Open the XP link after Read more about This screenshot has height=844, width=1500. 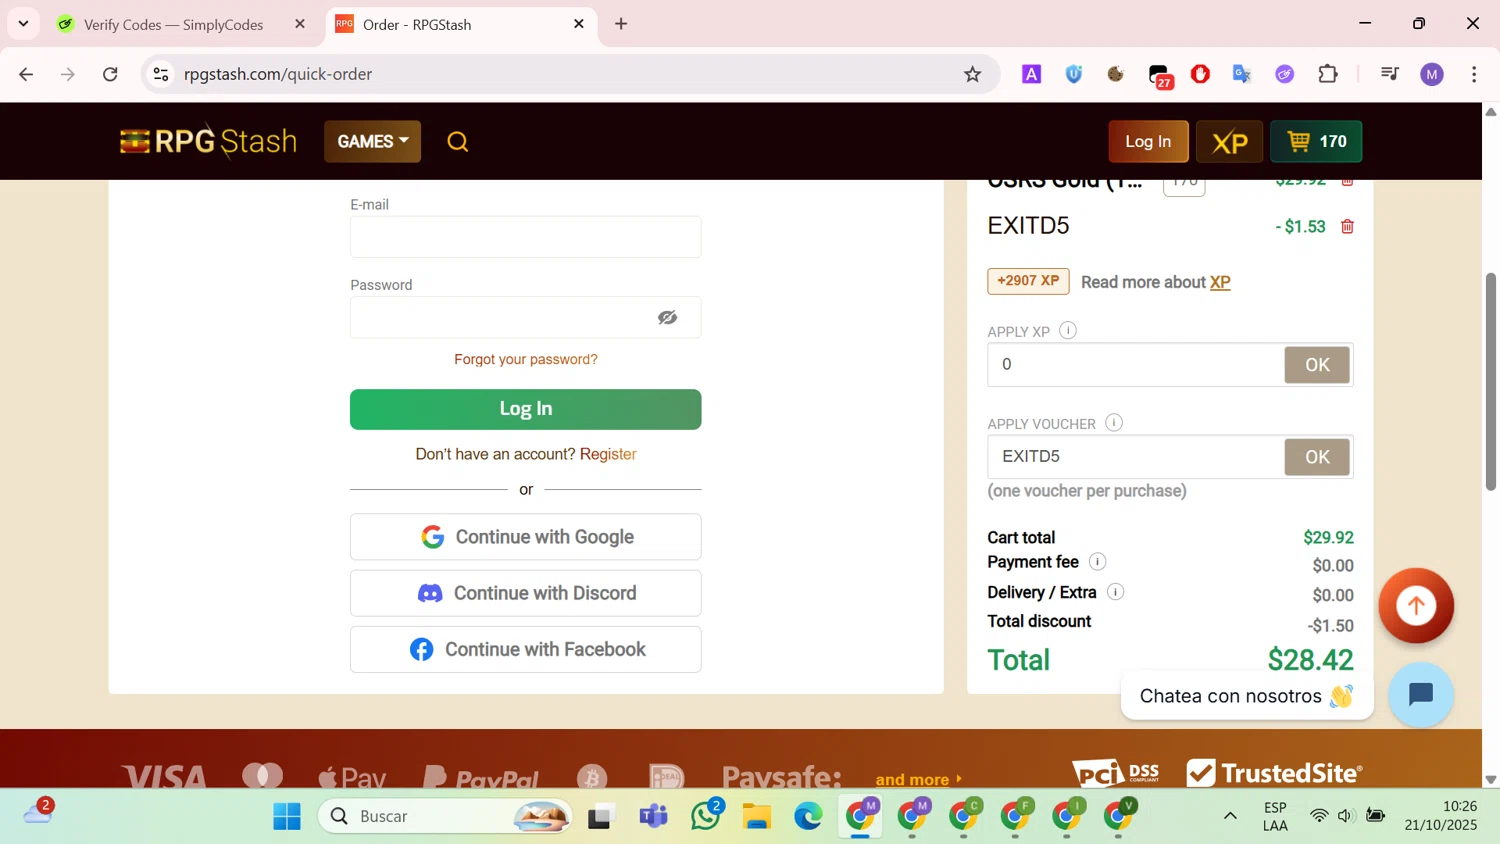1220,282
